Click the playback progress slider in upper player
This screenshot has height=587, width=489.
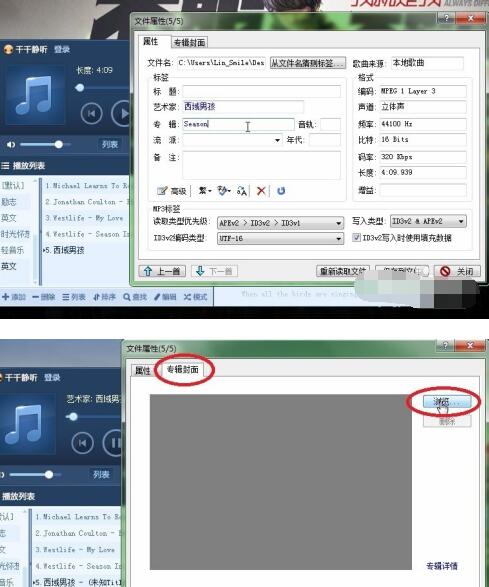pyautogui.click(x=102, y=88)
